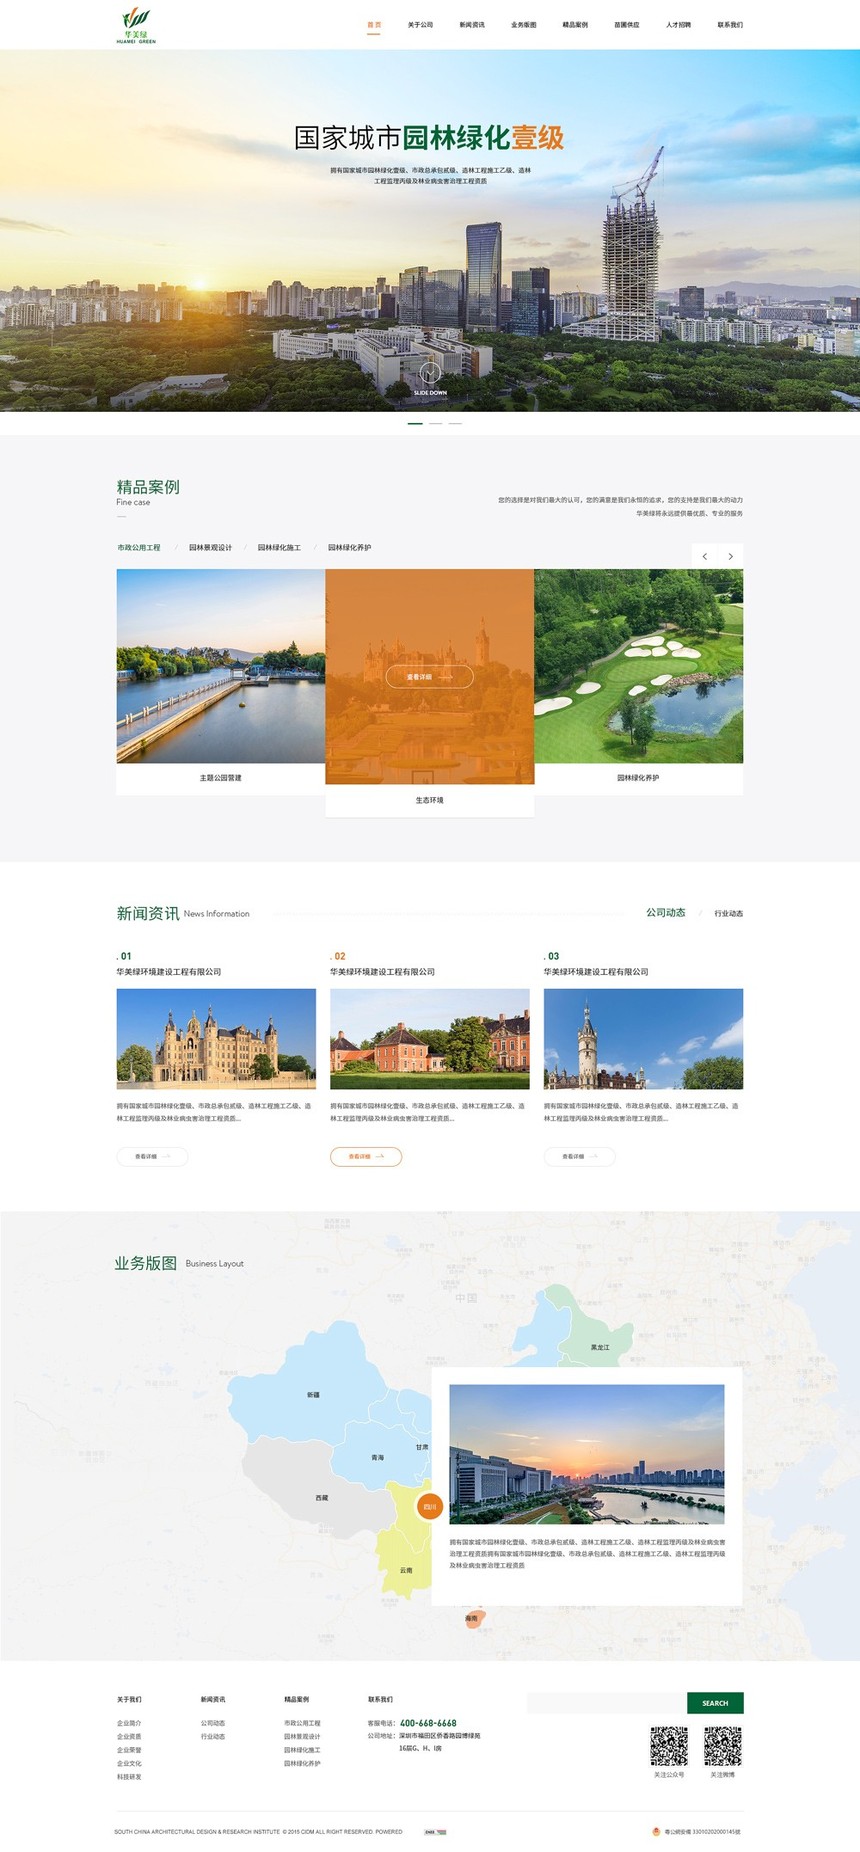Switch to 园林景观设计 case tab
Viewport: 860px width, 1852px height.
[210, 548]
